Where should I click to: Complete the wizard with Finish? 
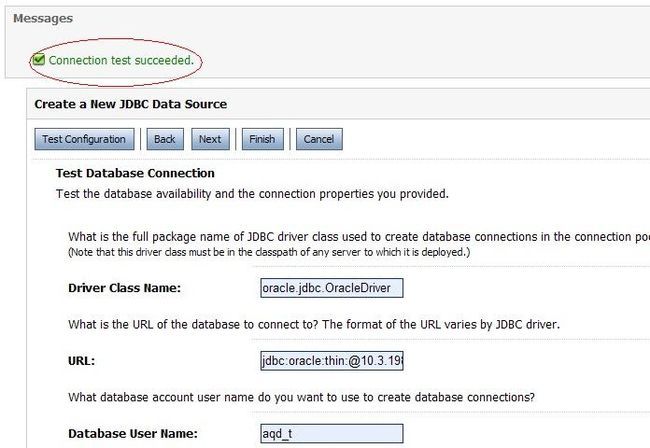262,139
